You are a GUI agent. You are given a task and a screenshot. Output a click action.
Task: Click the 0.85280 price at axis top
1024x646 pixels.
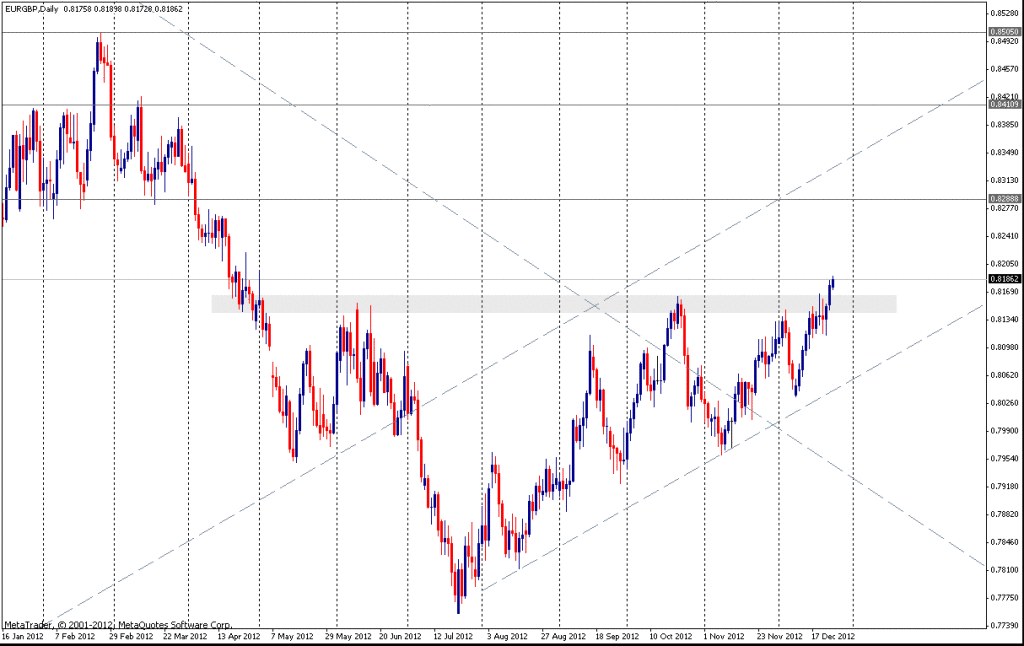[x=1003, y=13]
